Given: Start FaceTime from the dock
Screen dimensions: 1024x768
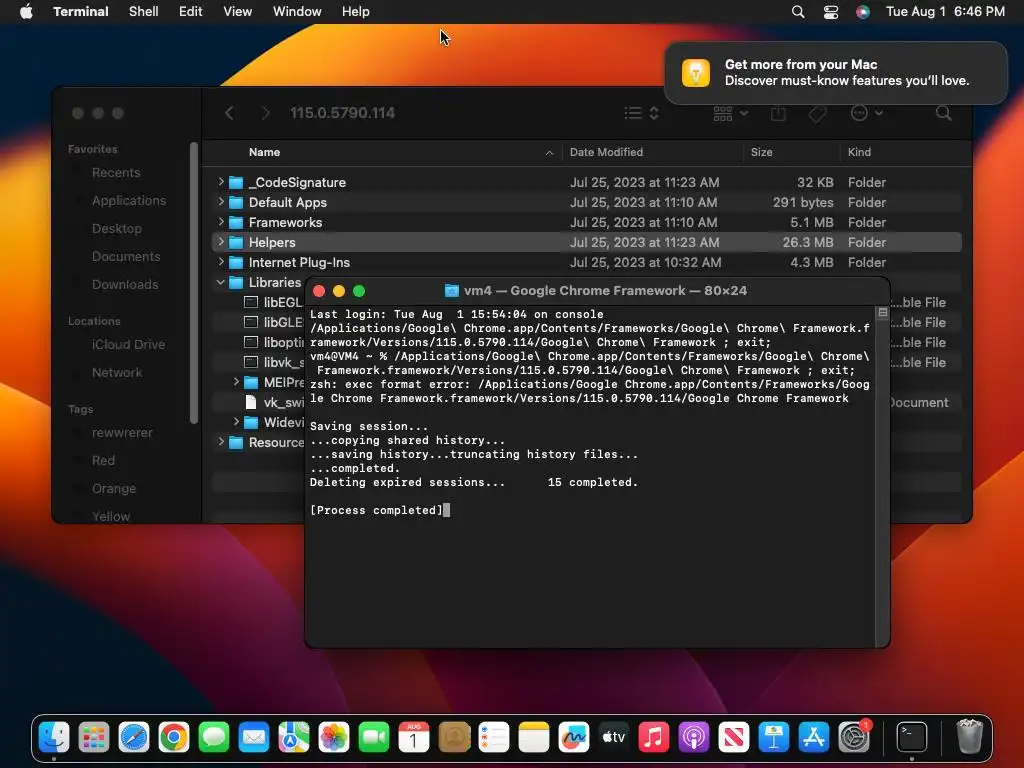Looking at the screenshot, I should coord(374,737).
